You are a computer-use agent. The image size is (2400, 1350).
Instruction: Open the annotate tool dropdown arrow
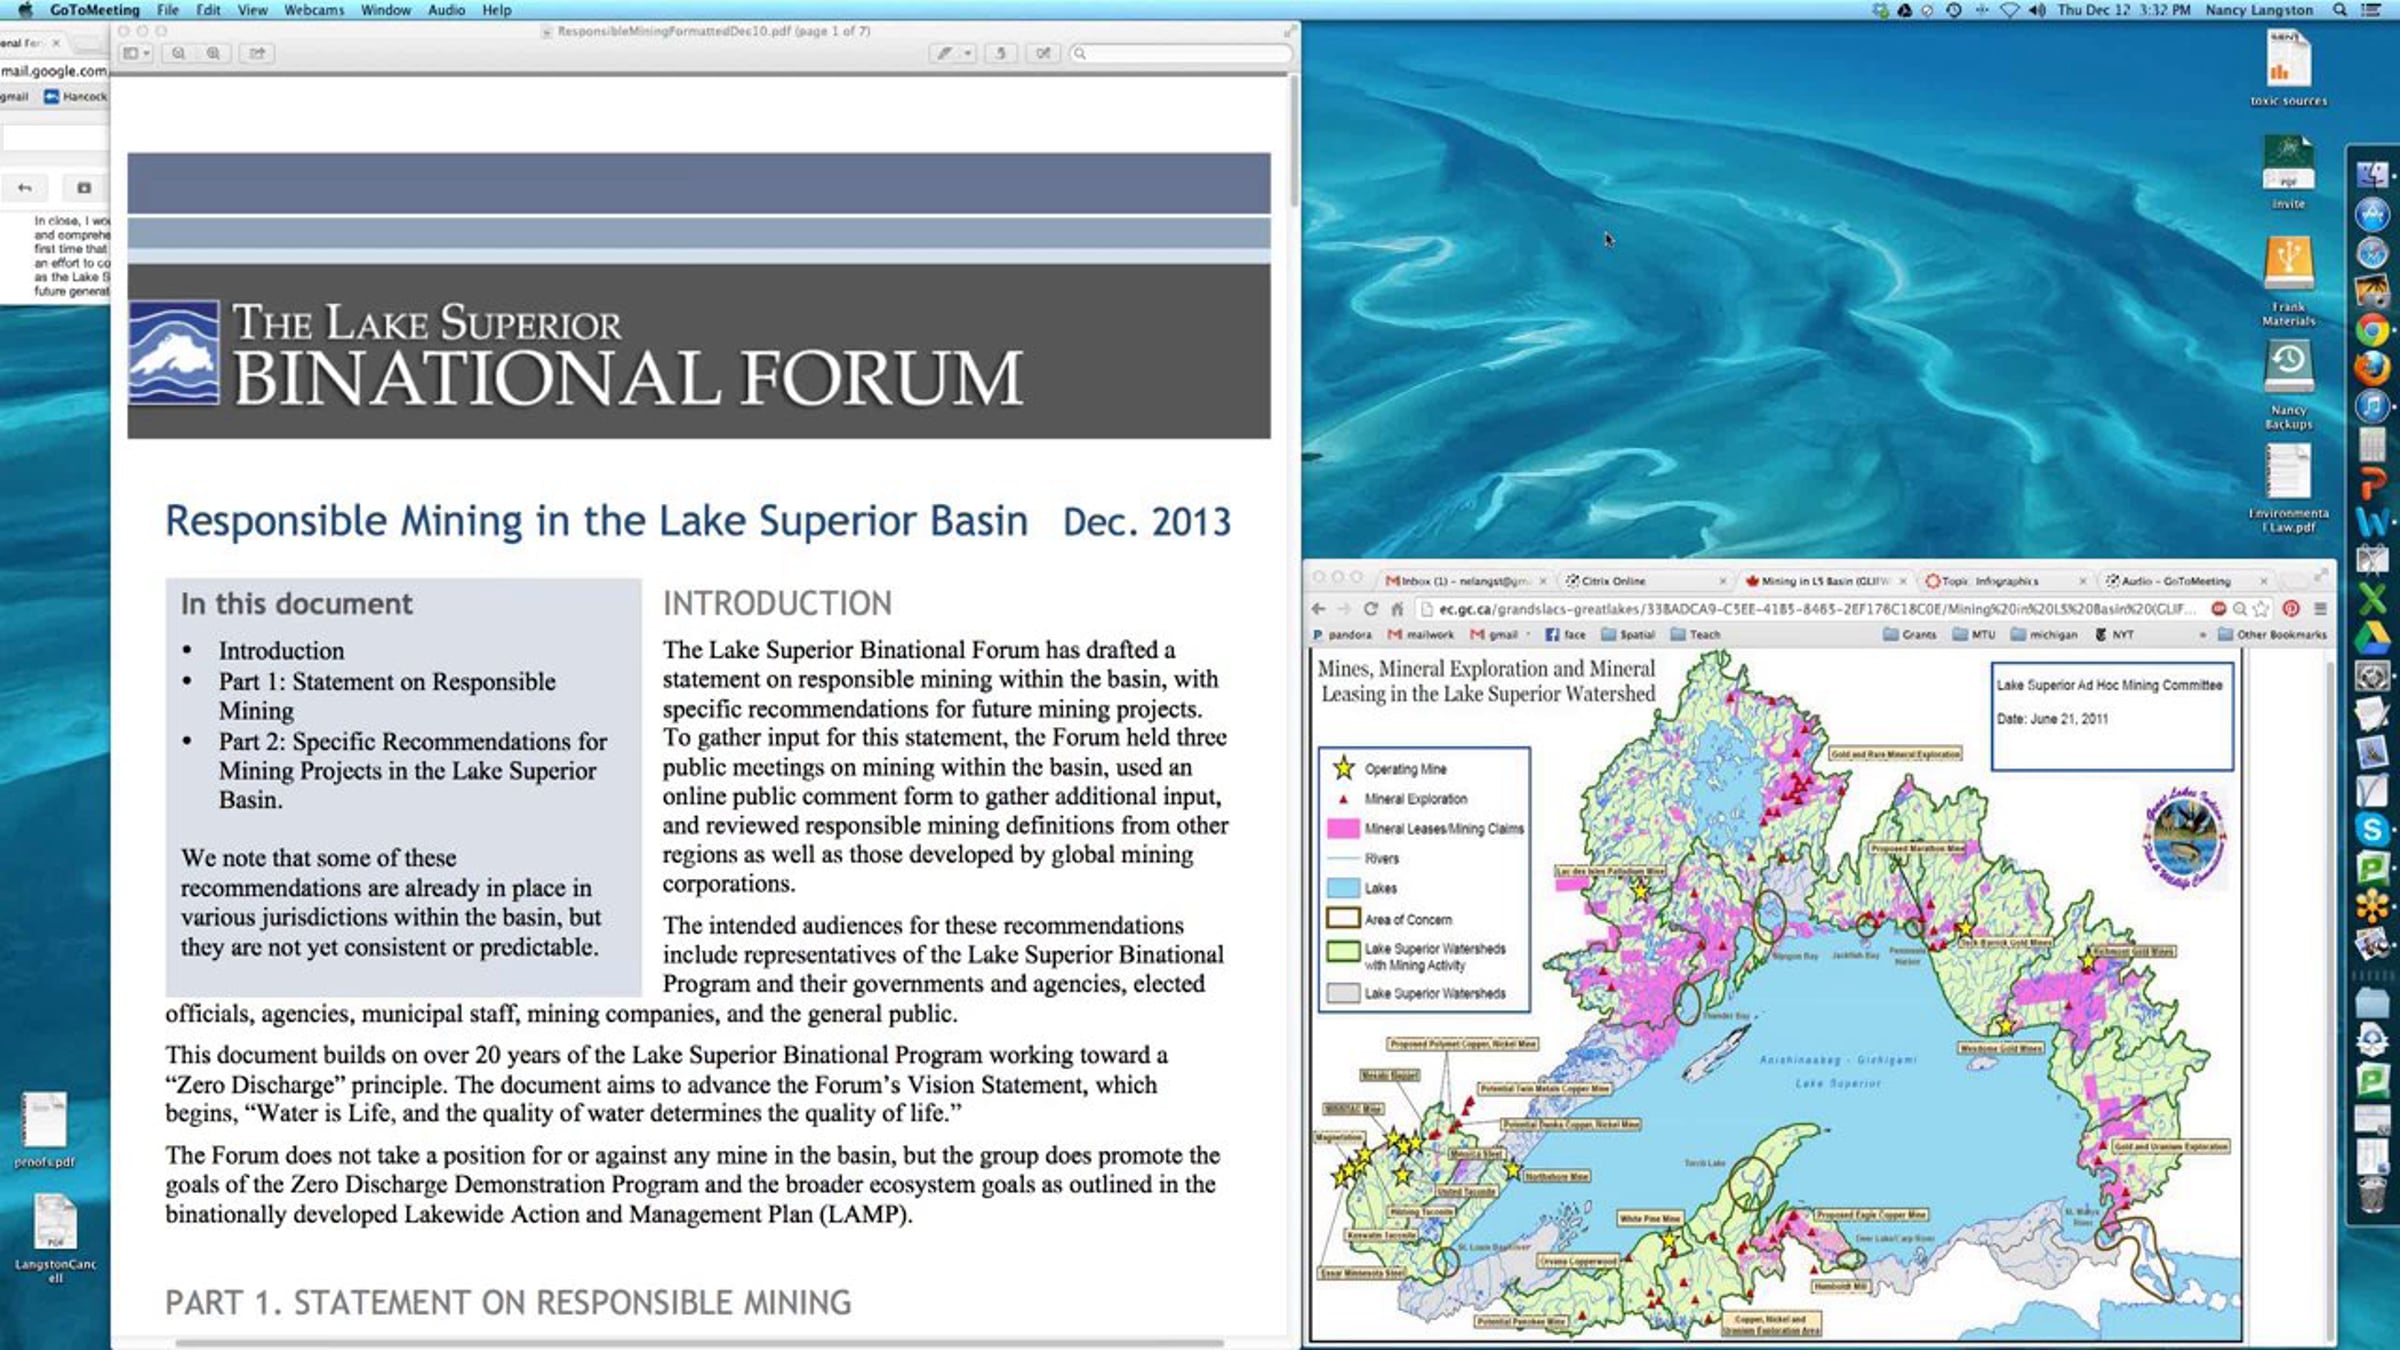967,53
